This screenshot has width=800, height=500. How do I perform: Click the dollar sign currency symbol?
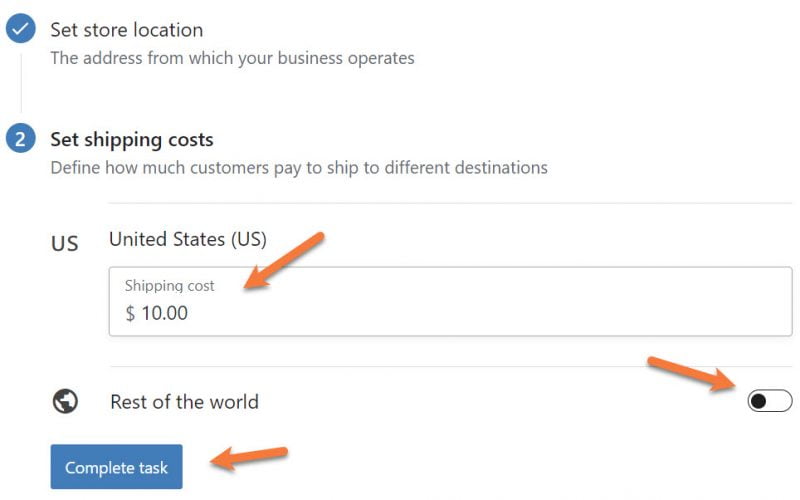pyautogui.click(x=130, y=313)
